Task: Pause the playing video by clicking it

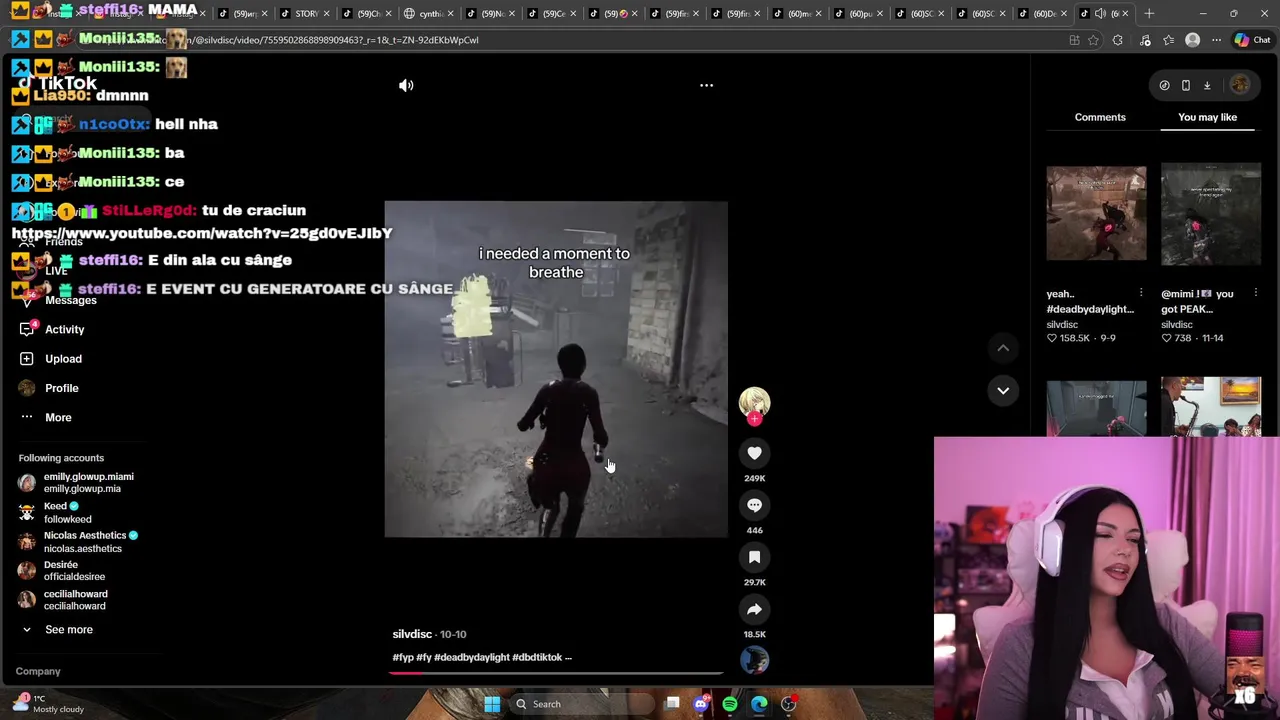Action: 556,369
